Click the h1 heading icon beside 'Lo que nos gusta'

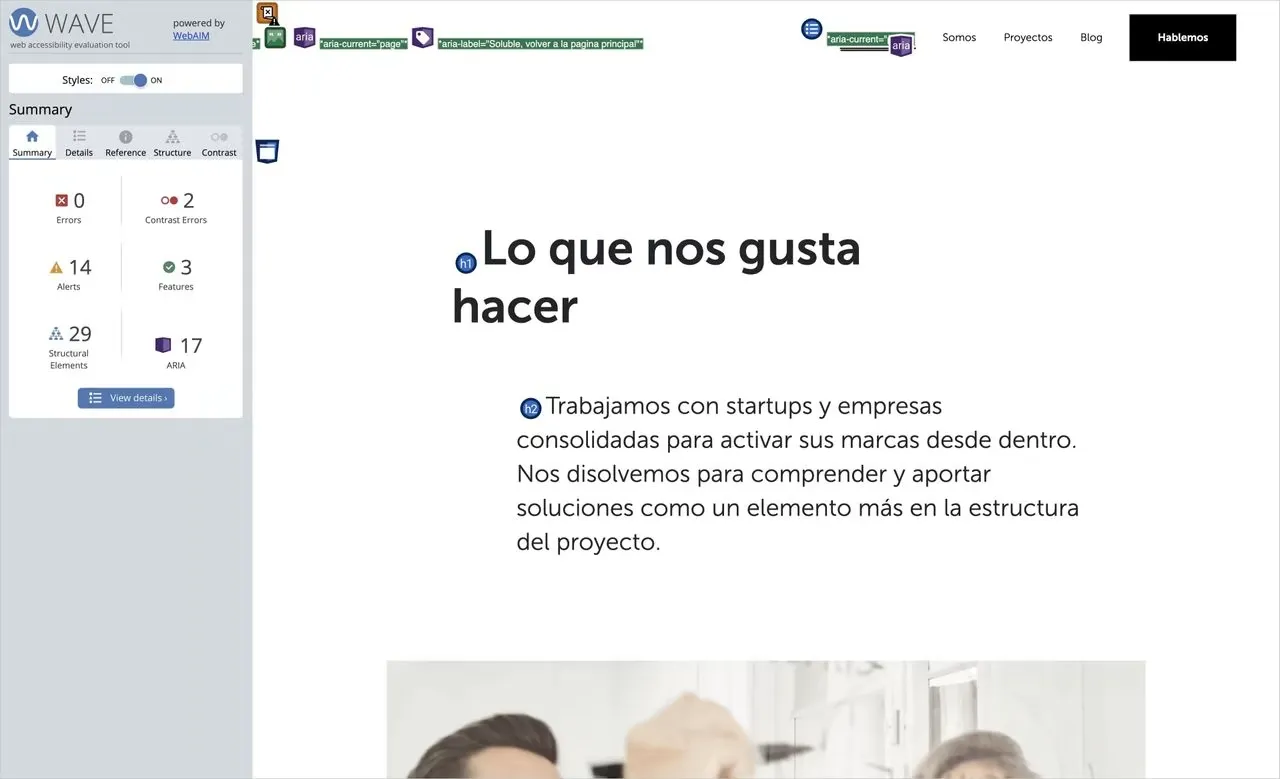[x=465, y=262]
